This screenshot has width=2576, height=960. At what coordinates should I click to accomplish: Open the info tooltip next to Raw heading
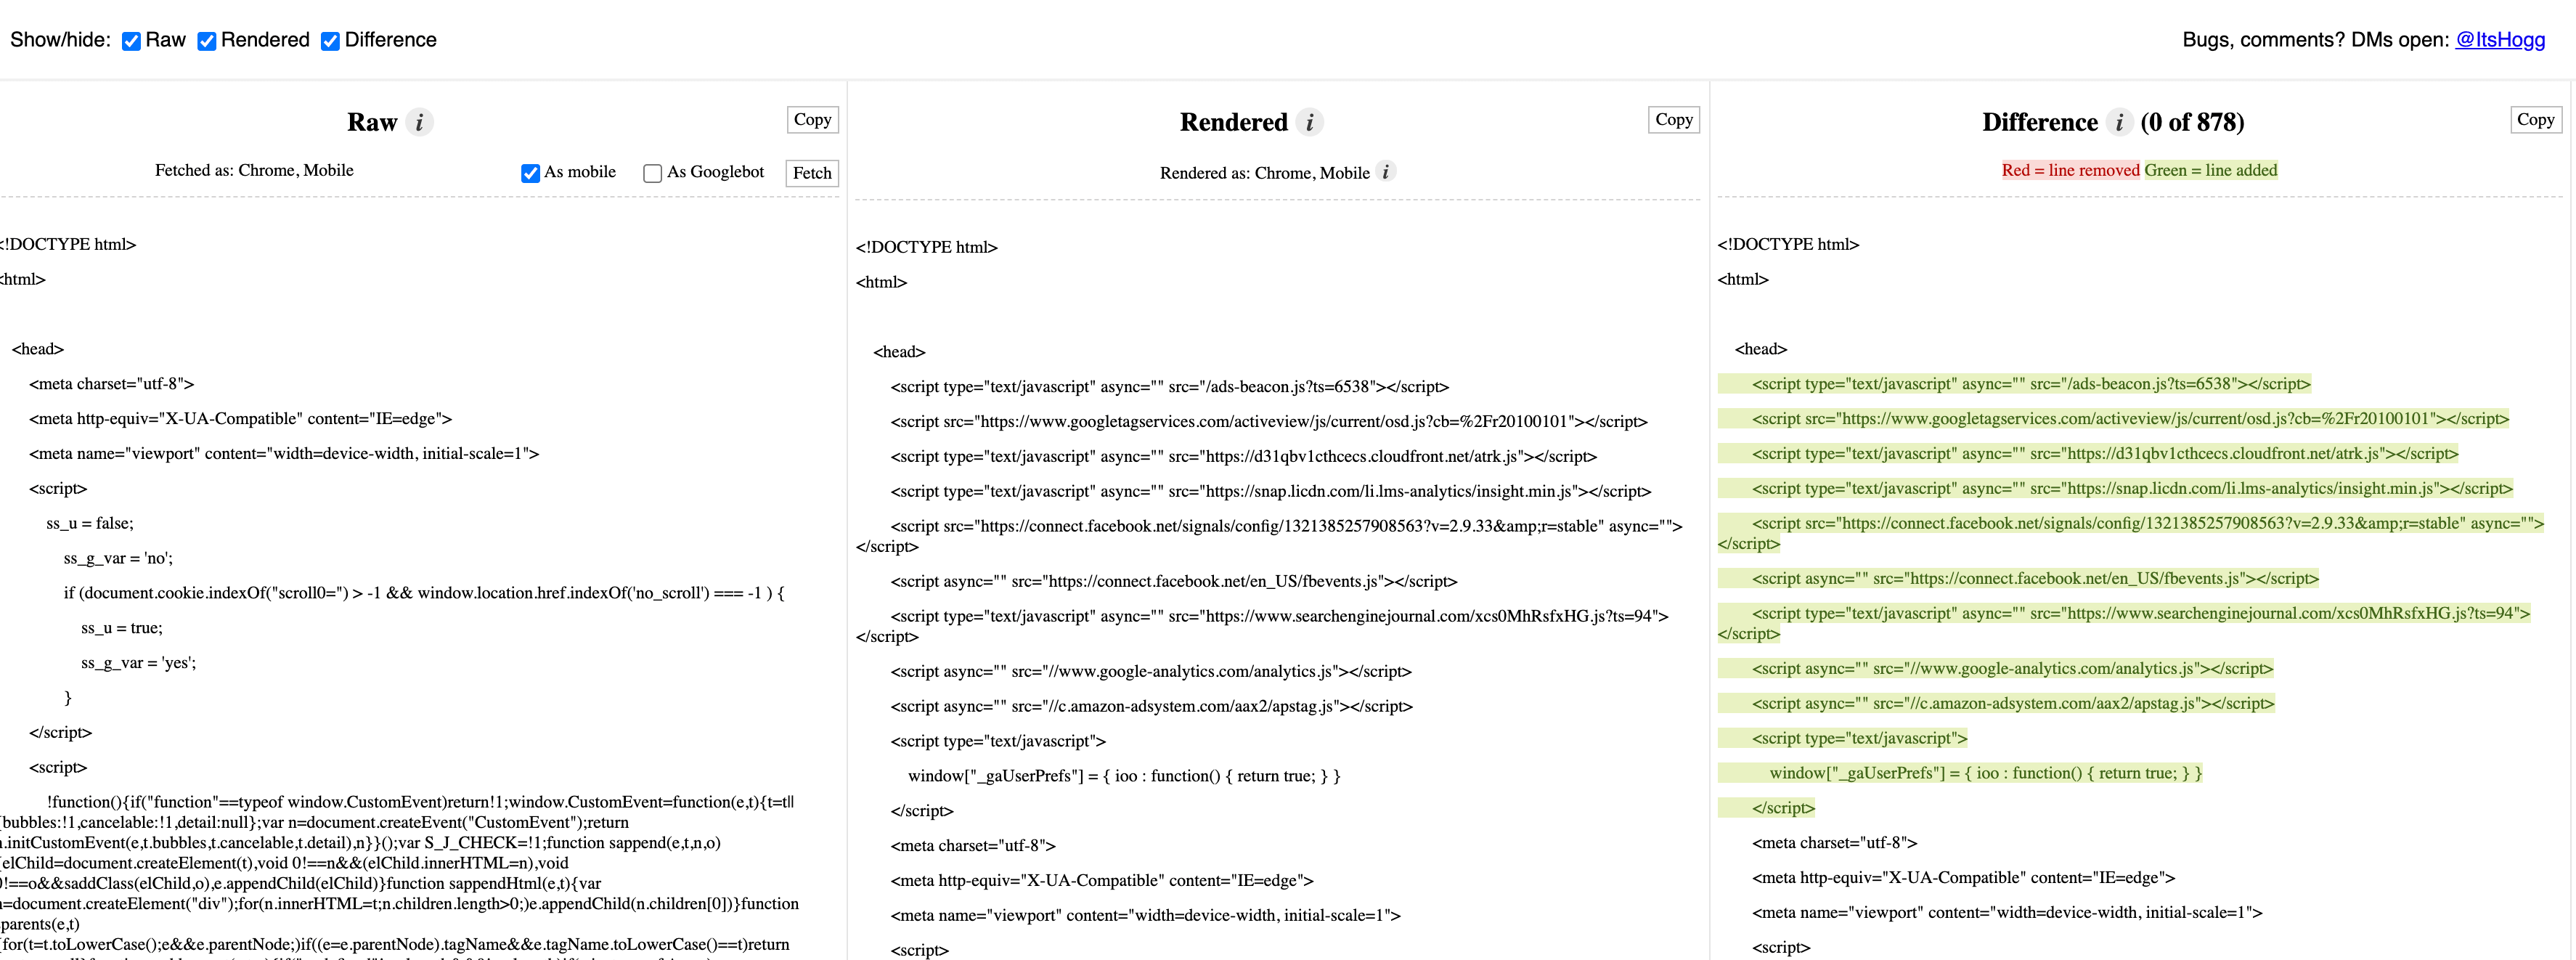[420, 122]
